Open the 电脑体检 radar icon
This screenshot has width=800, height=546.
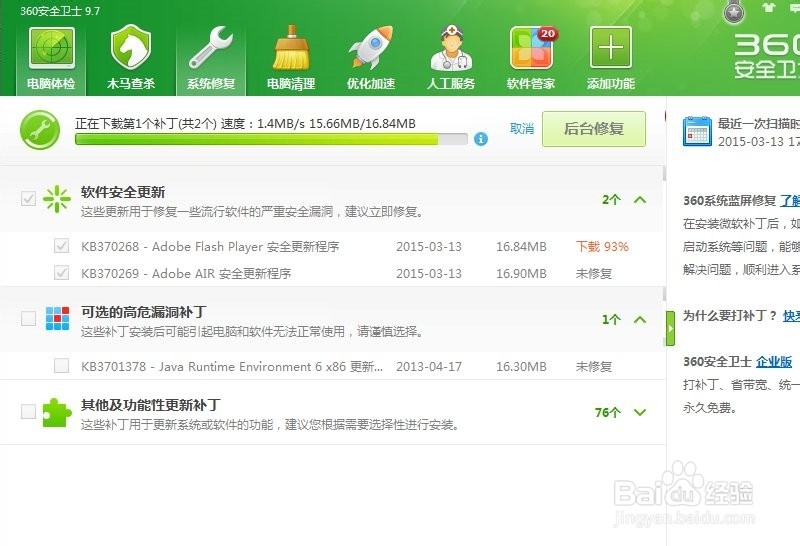click(x=52, y=48)
